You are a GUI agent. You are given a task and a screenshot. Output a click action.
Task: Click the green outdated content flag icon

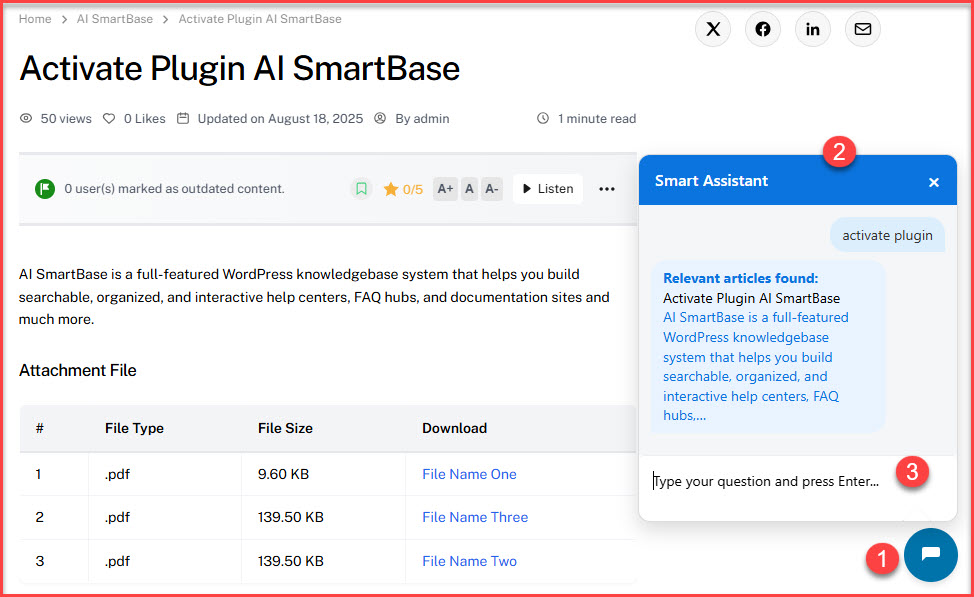(x=45, y=188)
